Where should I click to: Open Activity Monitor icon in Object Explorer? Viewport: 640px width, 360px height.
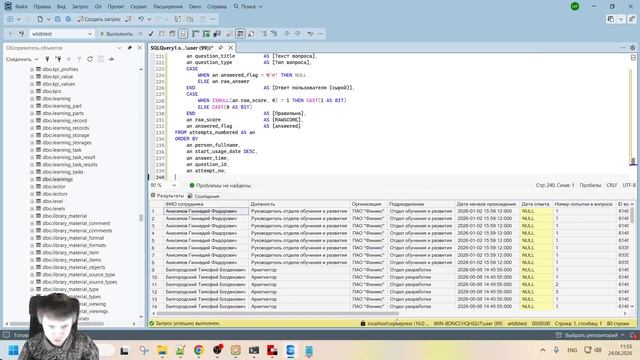pos(111,59)
